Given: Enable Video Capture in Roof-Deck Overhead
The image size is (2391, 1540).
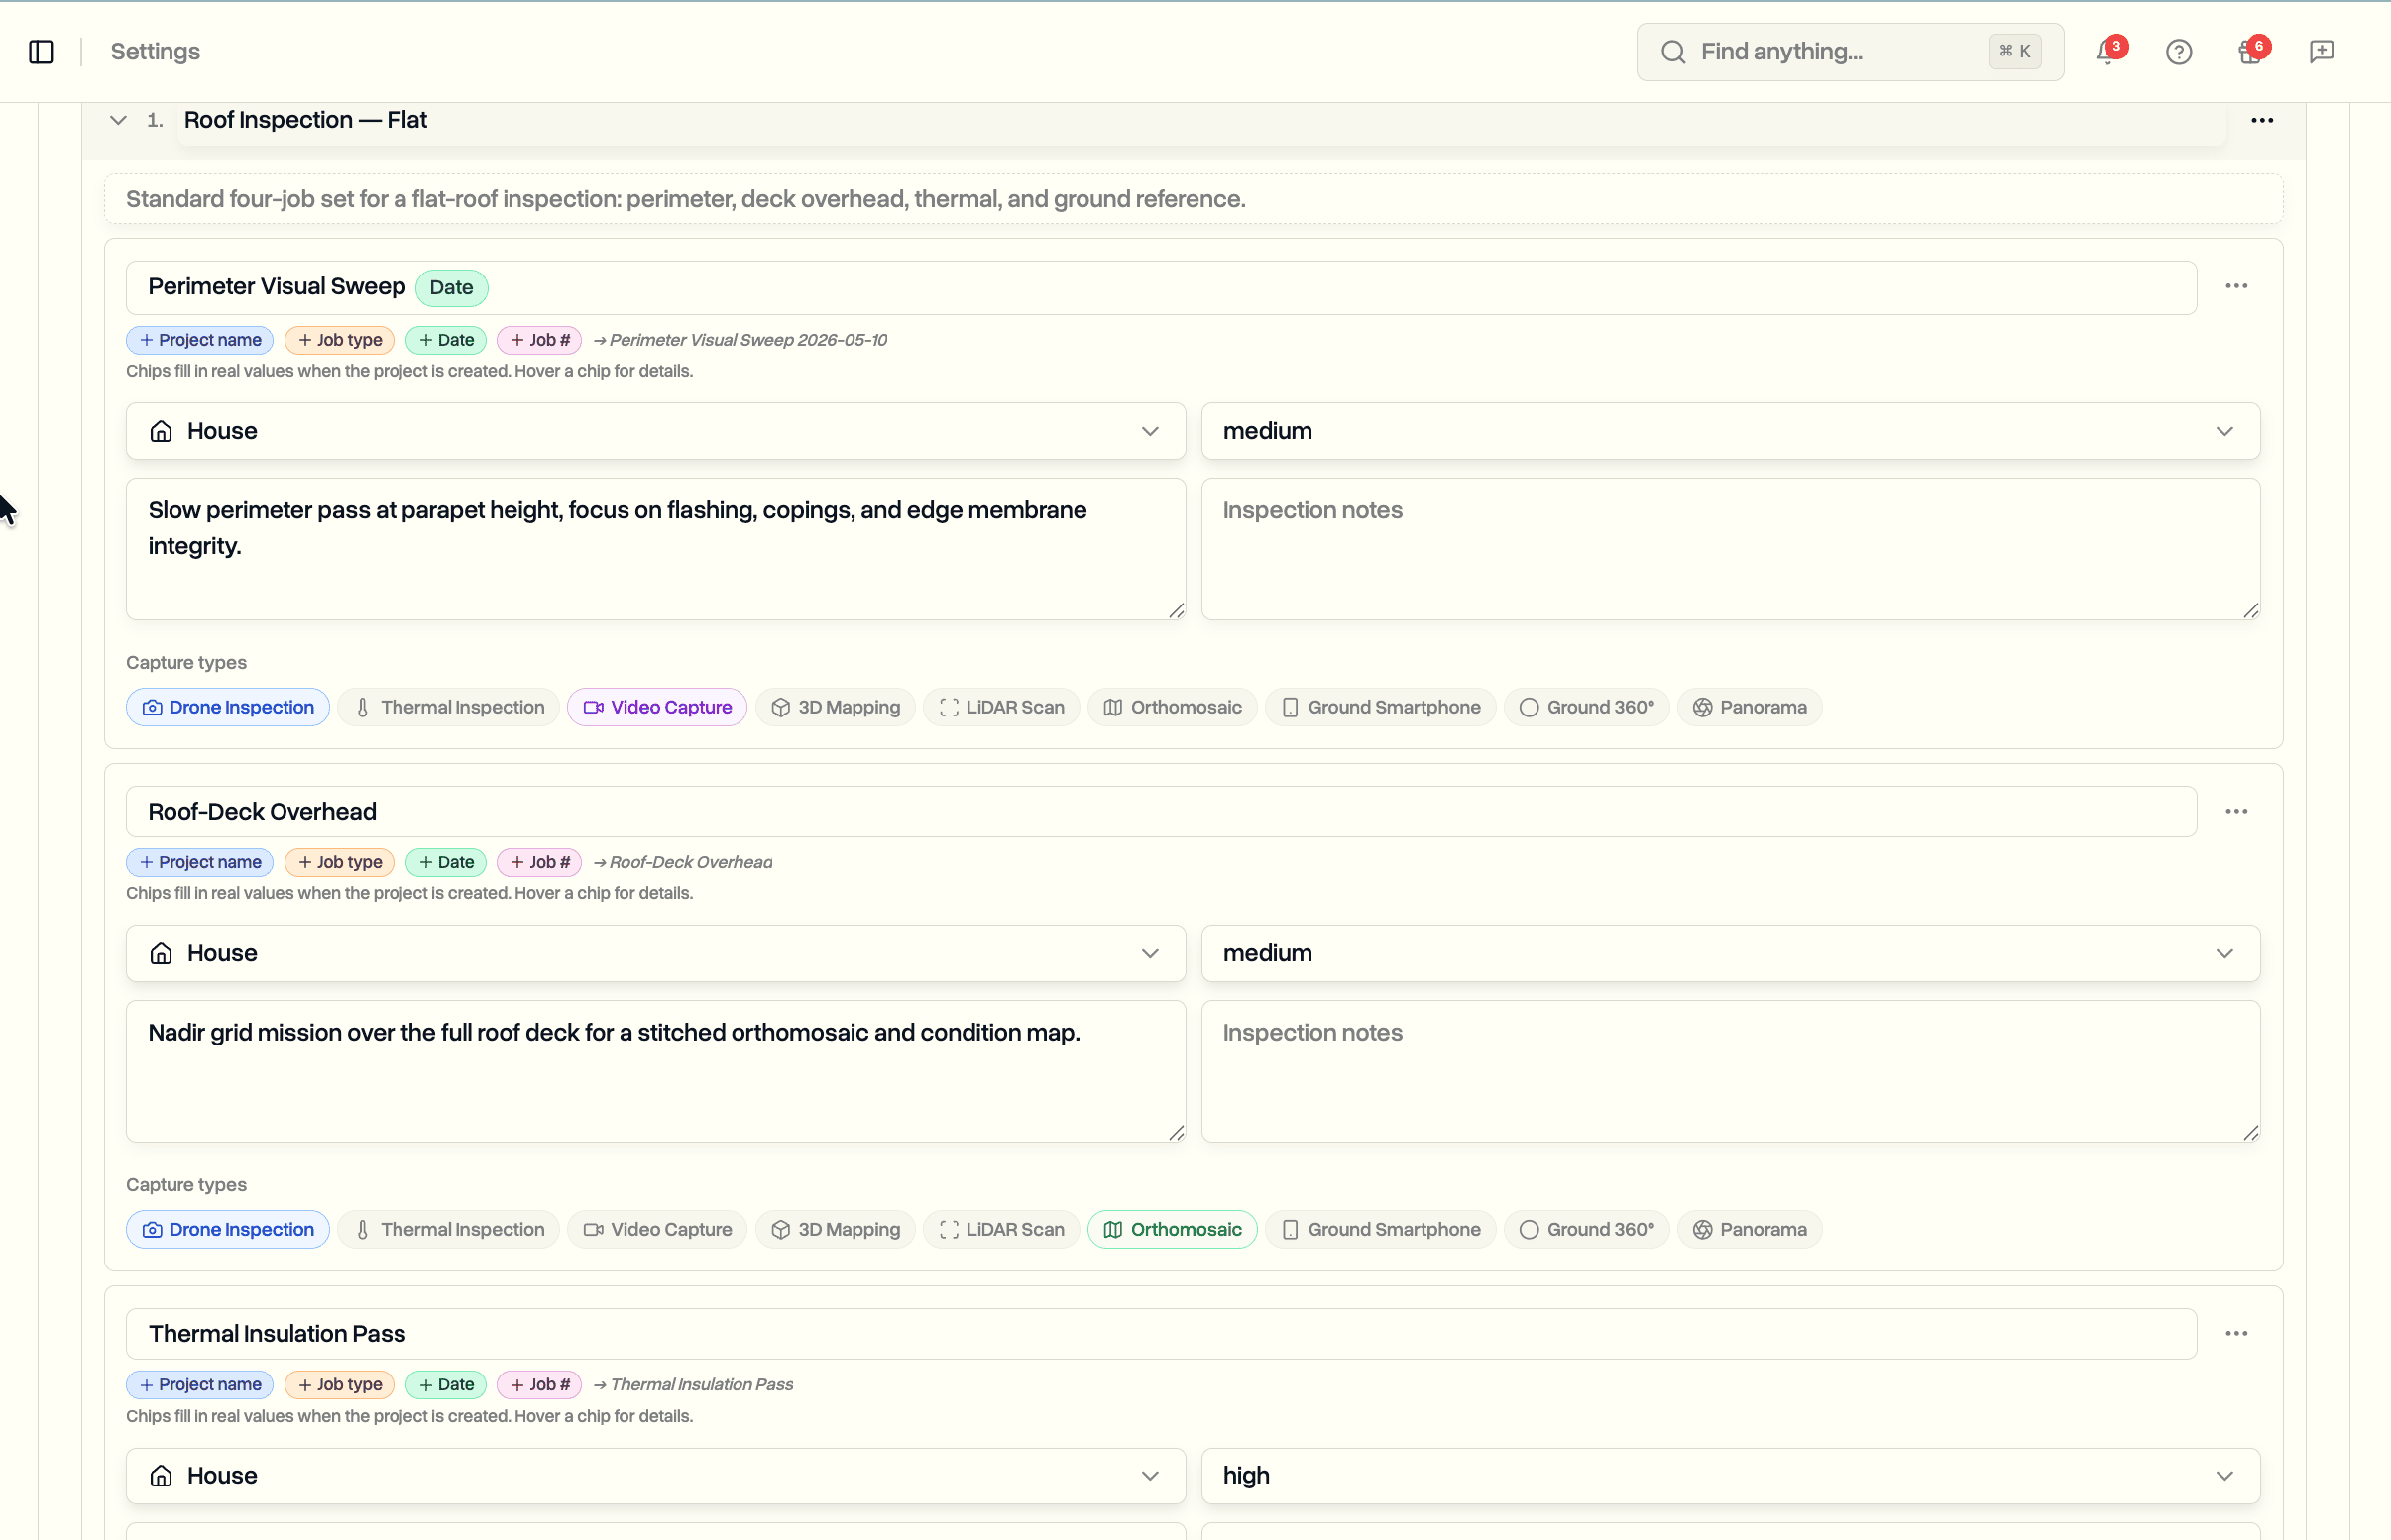Looking at the screenshot, I should (x=657, y=1229).
